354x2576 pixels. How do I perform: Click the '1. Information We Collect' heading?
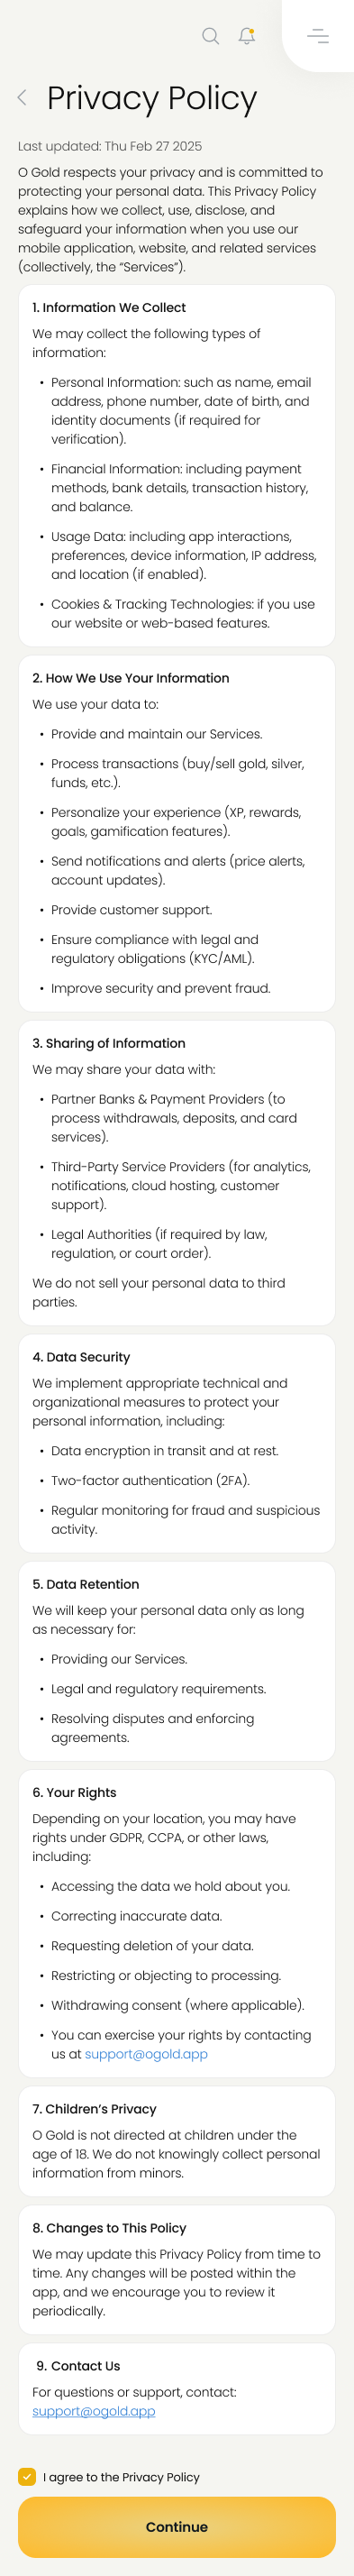coord(109,307)
